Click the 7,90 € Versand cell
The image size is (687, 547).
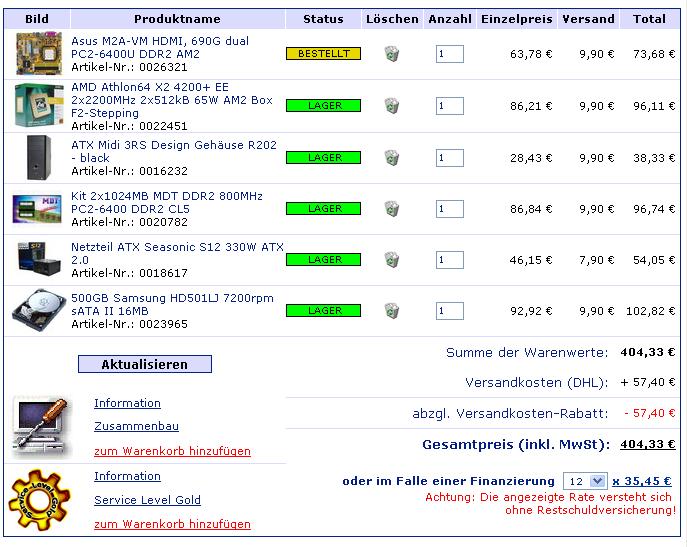click(597, 260)
